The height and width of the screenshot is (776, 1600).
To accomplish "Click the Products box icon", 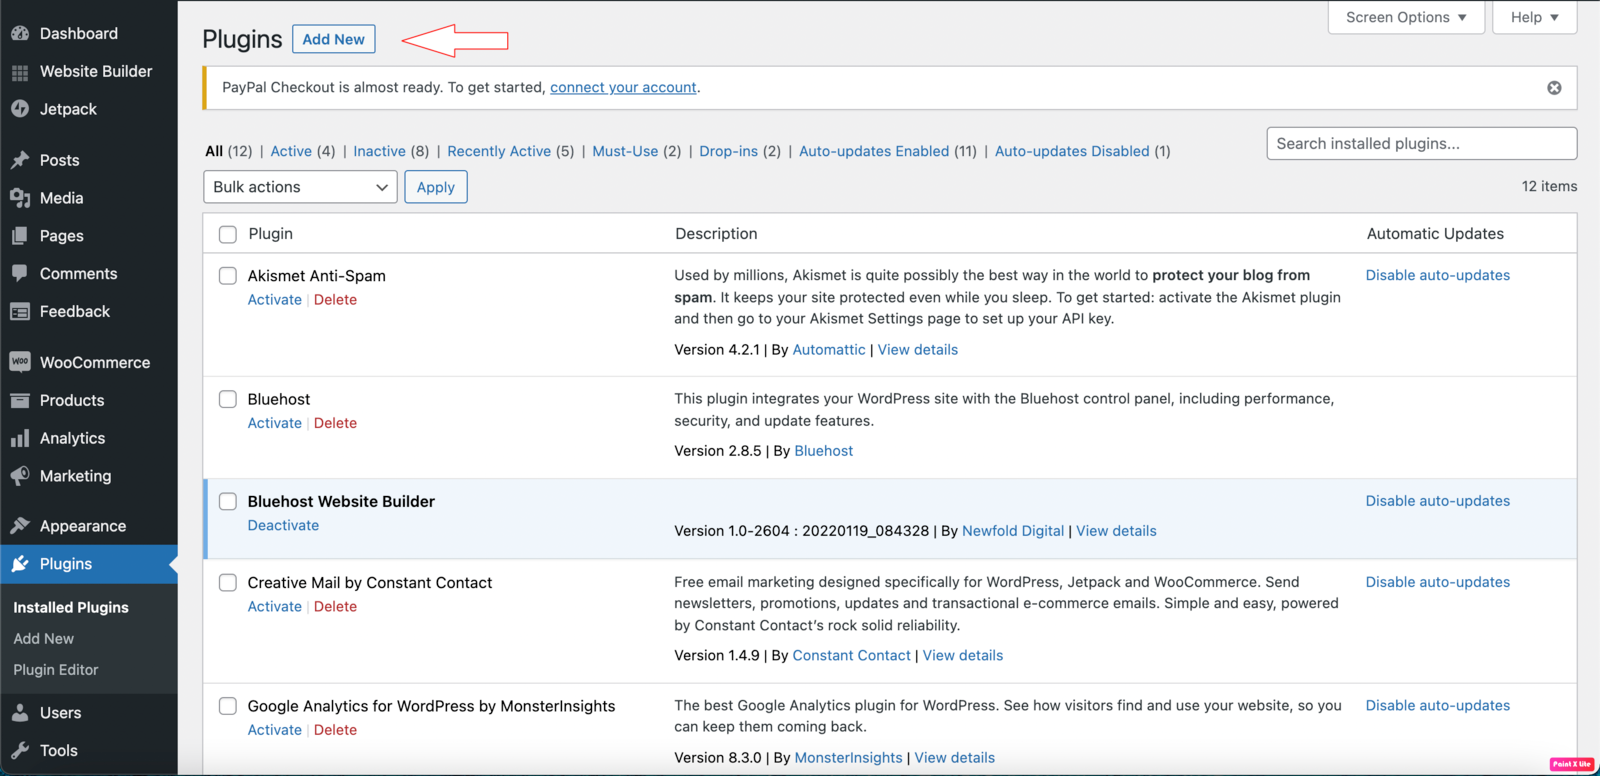I will [x=20, y=400].
